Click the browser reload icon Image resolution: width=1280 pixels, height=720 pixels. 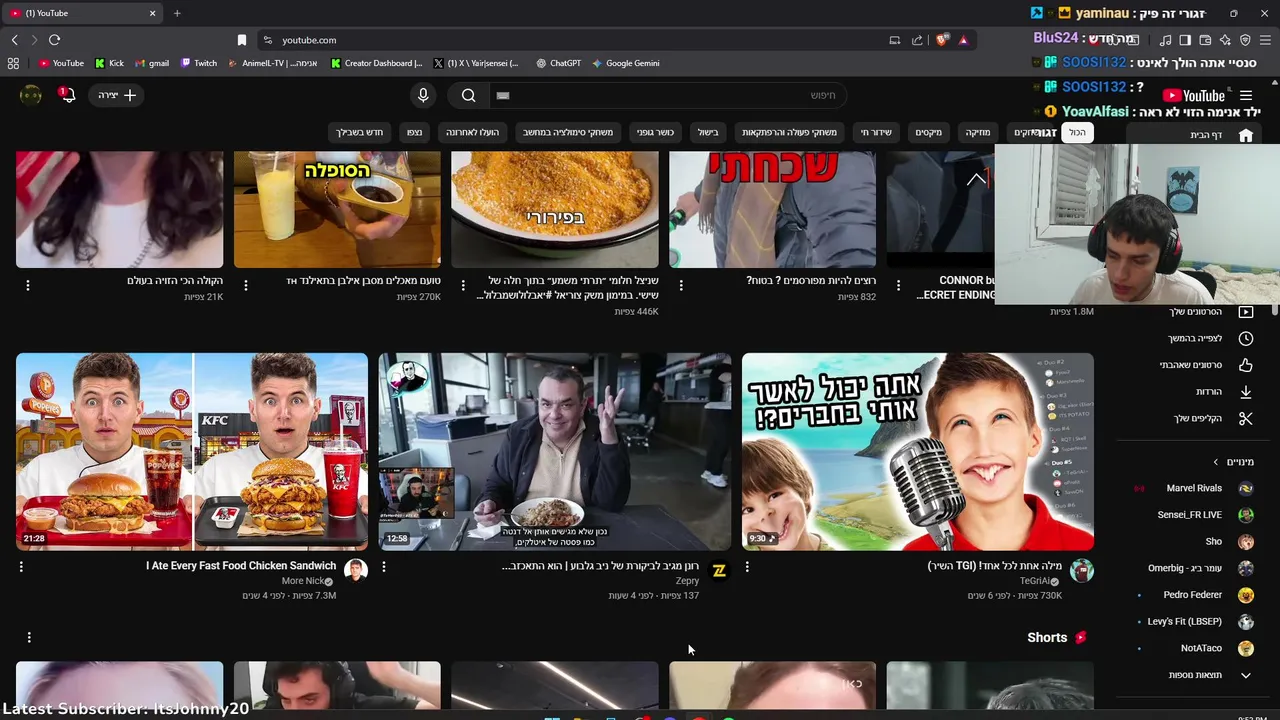54,40
